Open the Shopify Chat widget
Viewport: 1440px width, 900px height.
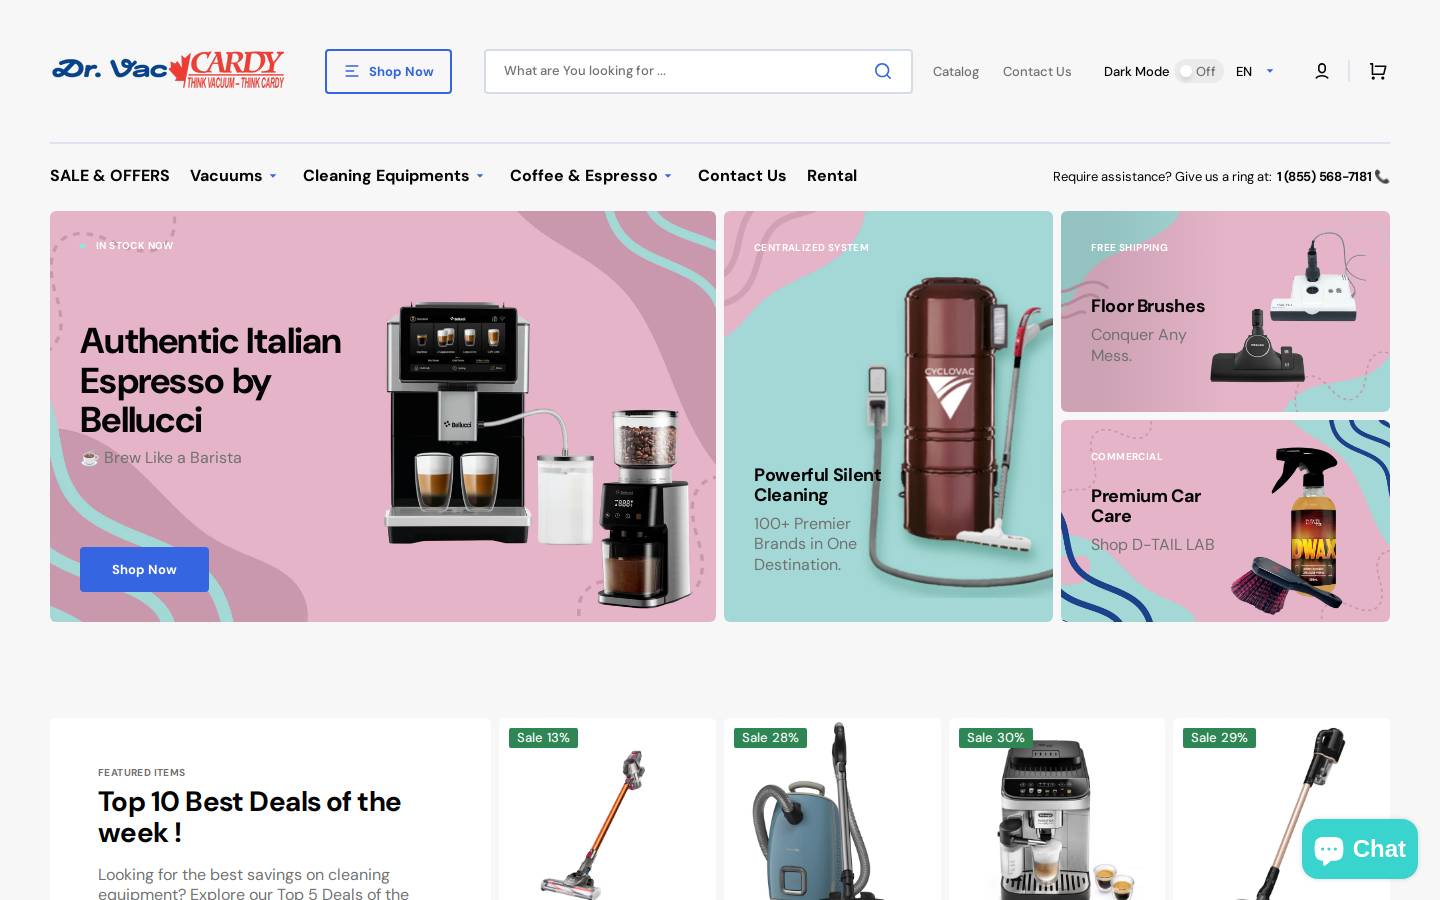click(1359, 849)
